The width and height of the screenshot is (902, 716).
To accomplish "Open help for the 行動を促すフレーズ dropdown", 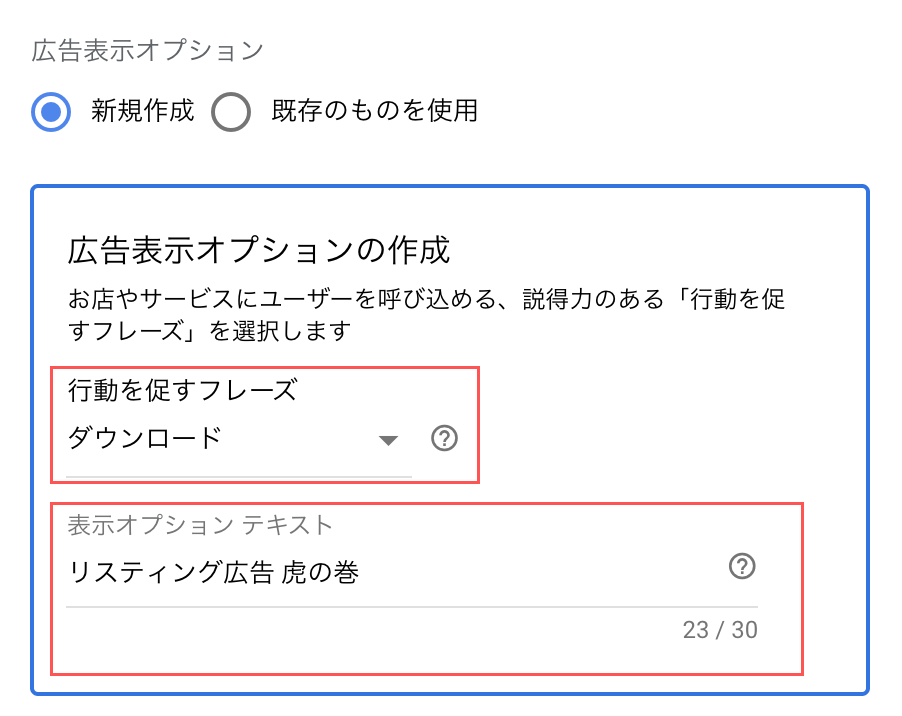I will click(x=444, y=439).
